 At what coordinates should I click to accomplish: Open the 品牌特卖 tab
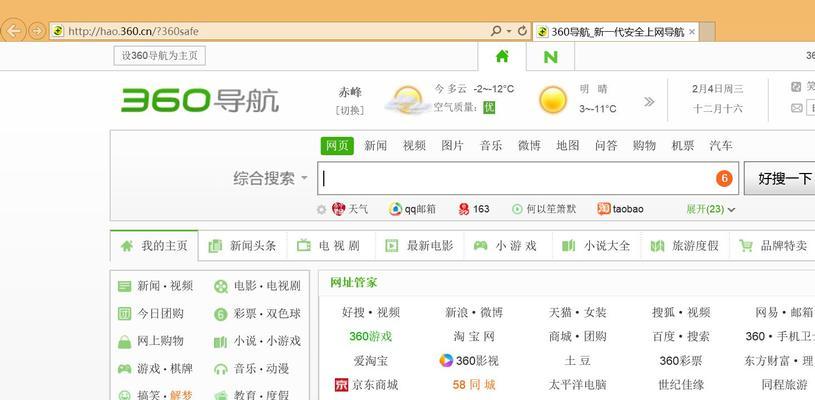coord(773,246)
